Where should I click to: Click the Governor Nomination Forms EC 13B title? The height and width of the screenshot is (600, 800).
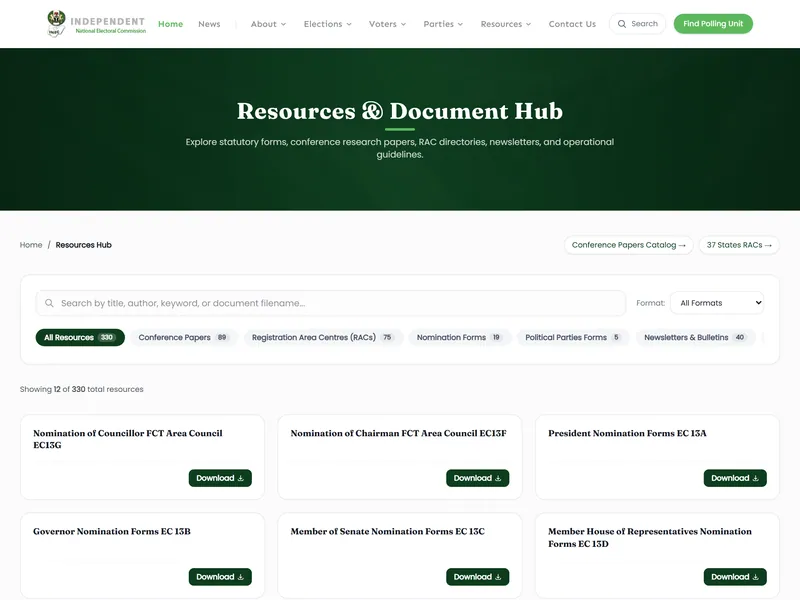pyautogui.click(x=112, y=531)
